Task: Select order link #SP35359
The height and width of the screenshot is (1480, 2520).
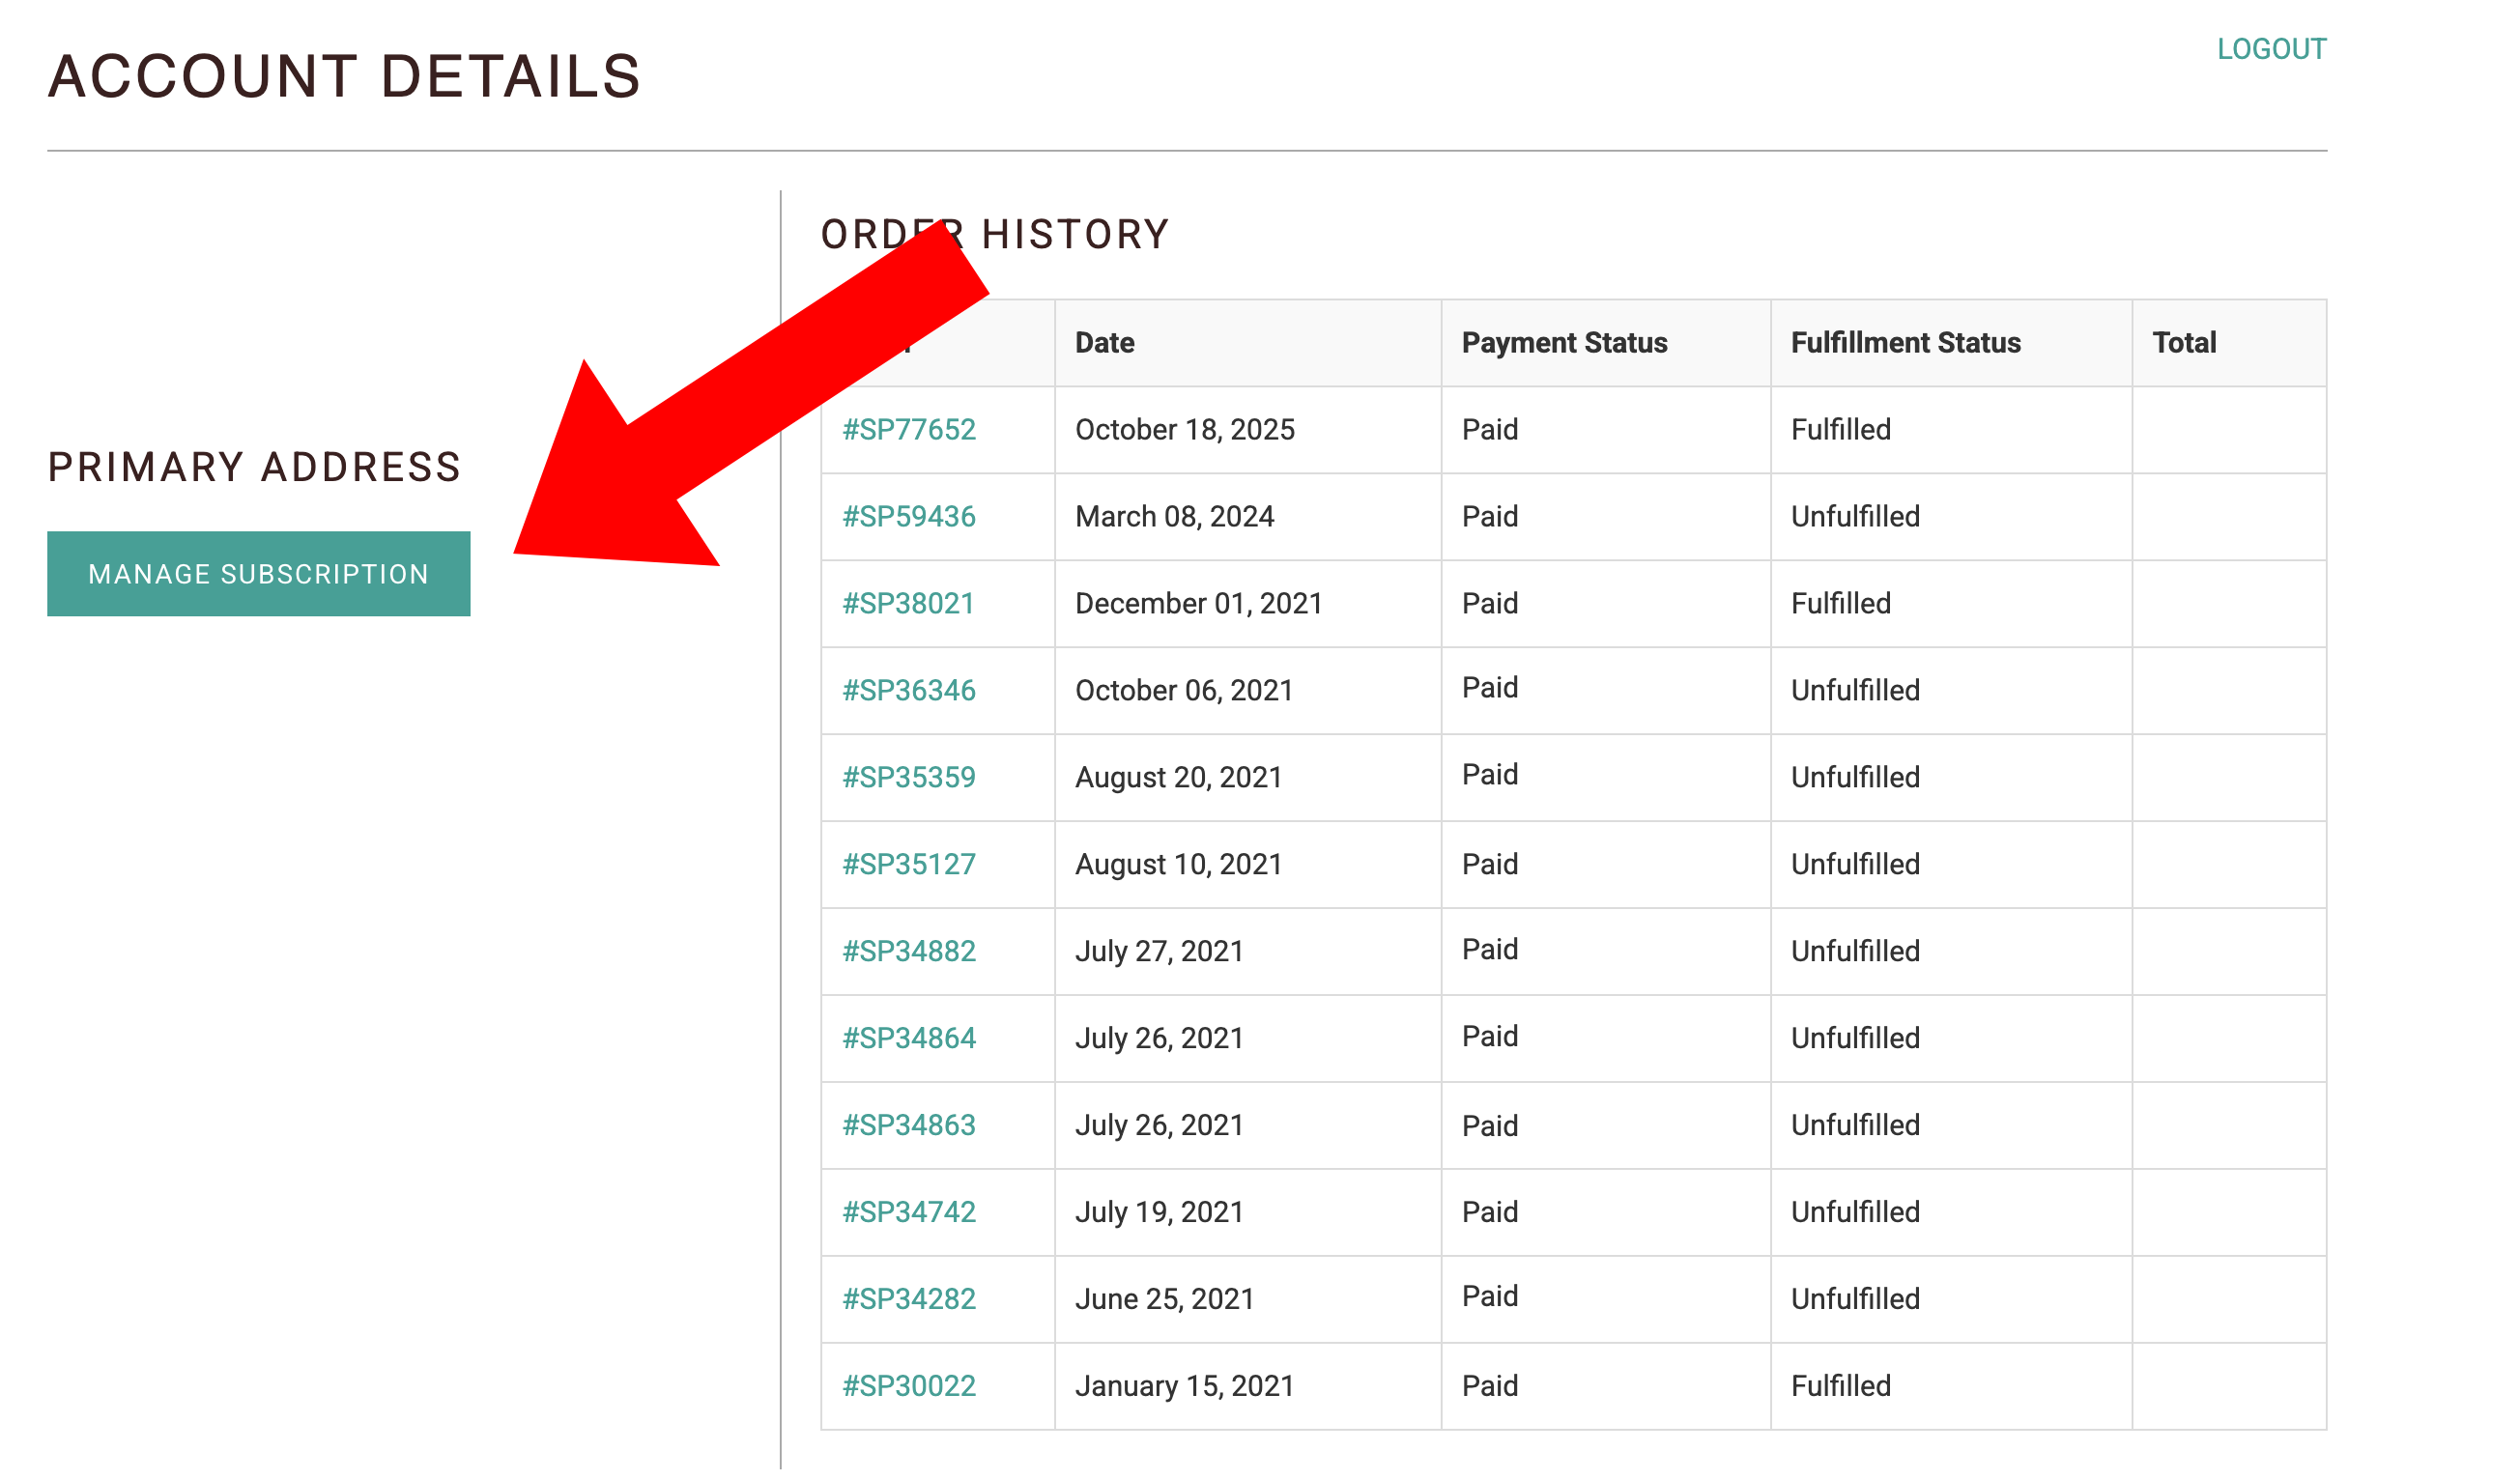Action: (x=908, y=778)
